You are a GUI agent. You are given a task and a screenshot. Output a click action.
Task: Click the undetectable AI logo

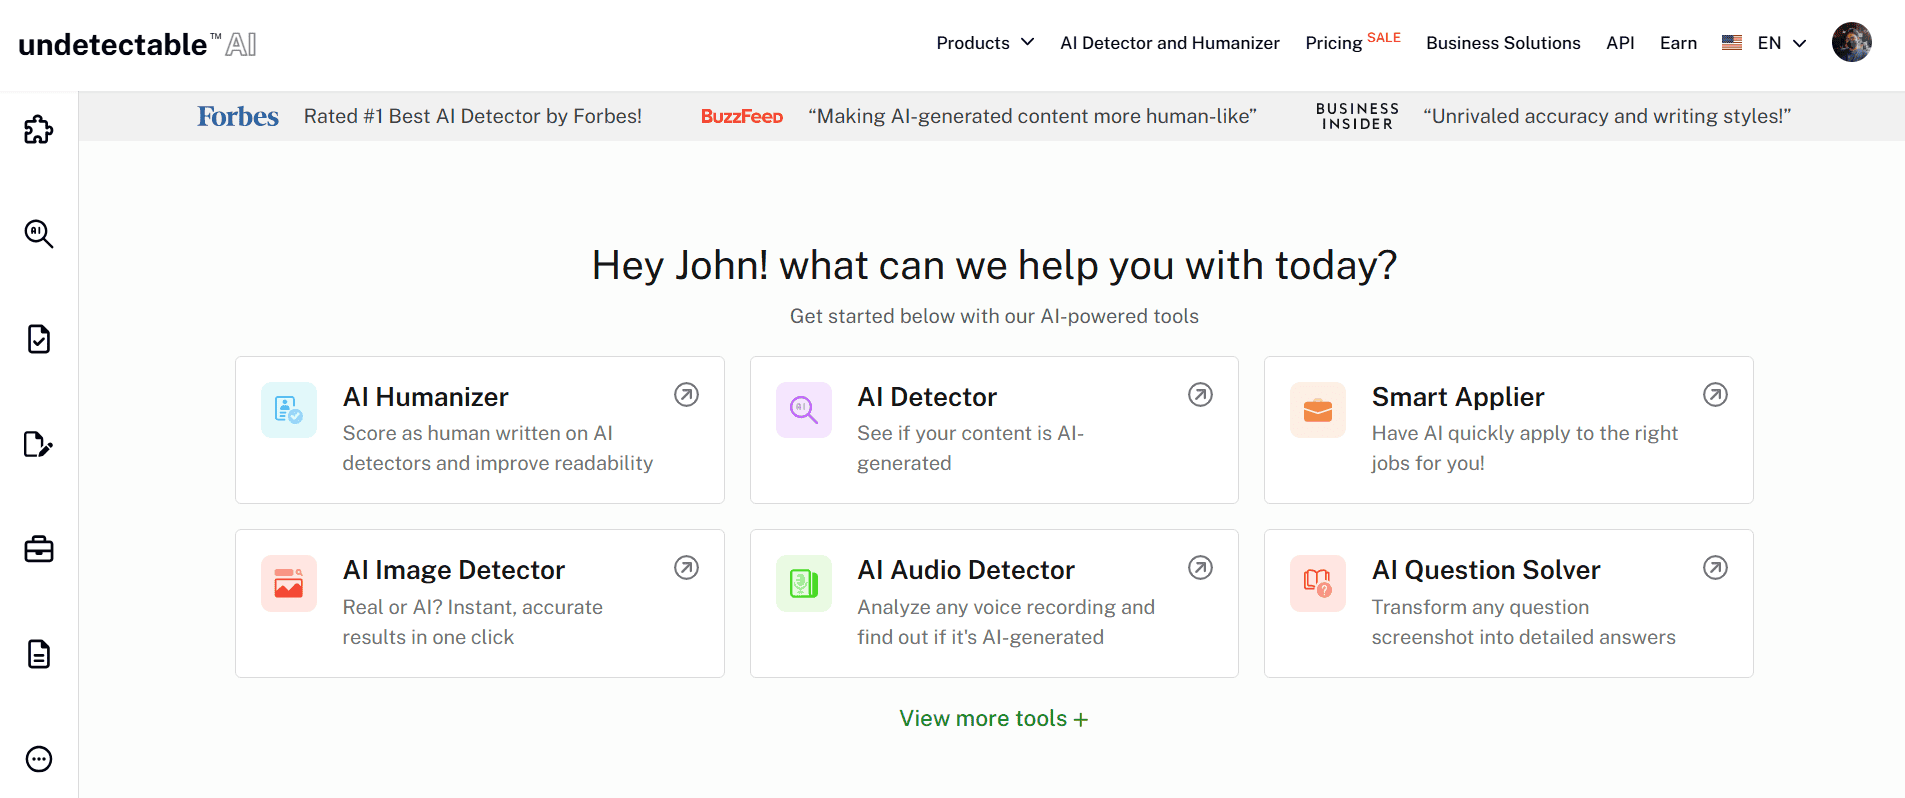pos(137,44)
